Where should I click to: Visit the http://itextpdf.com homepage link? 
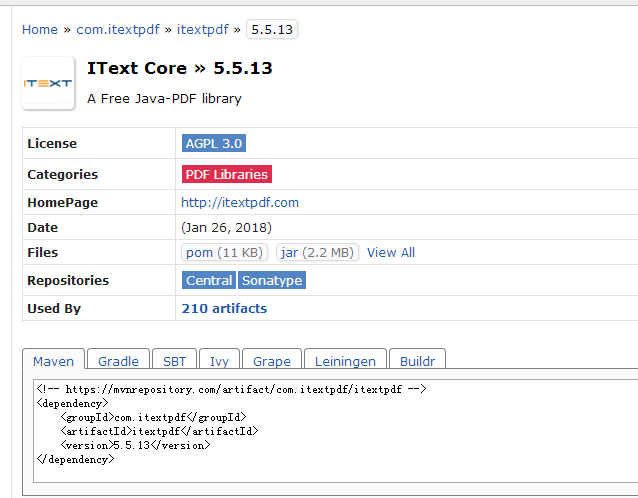[x=240, y=203]
